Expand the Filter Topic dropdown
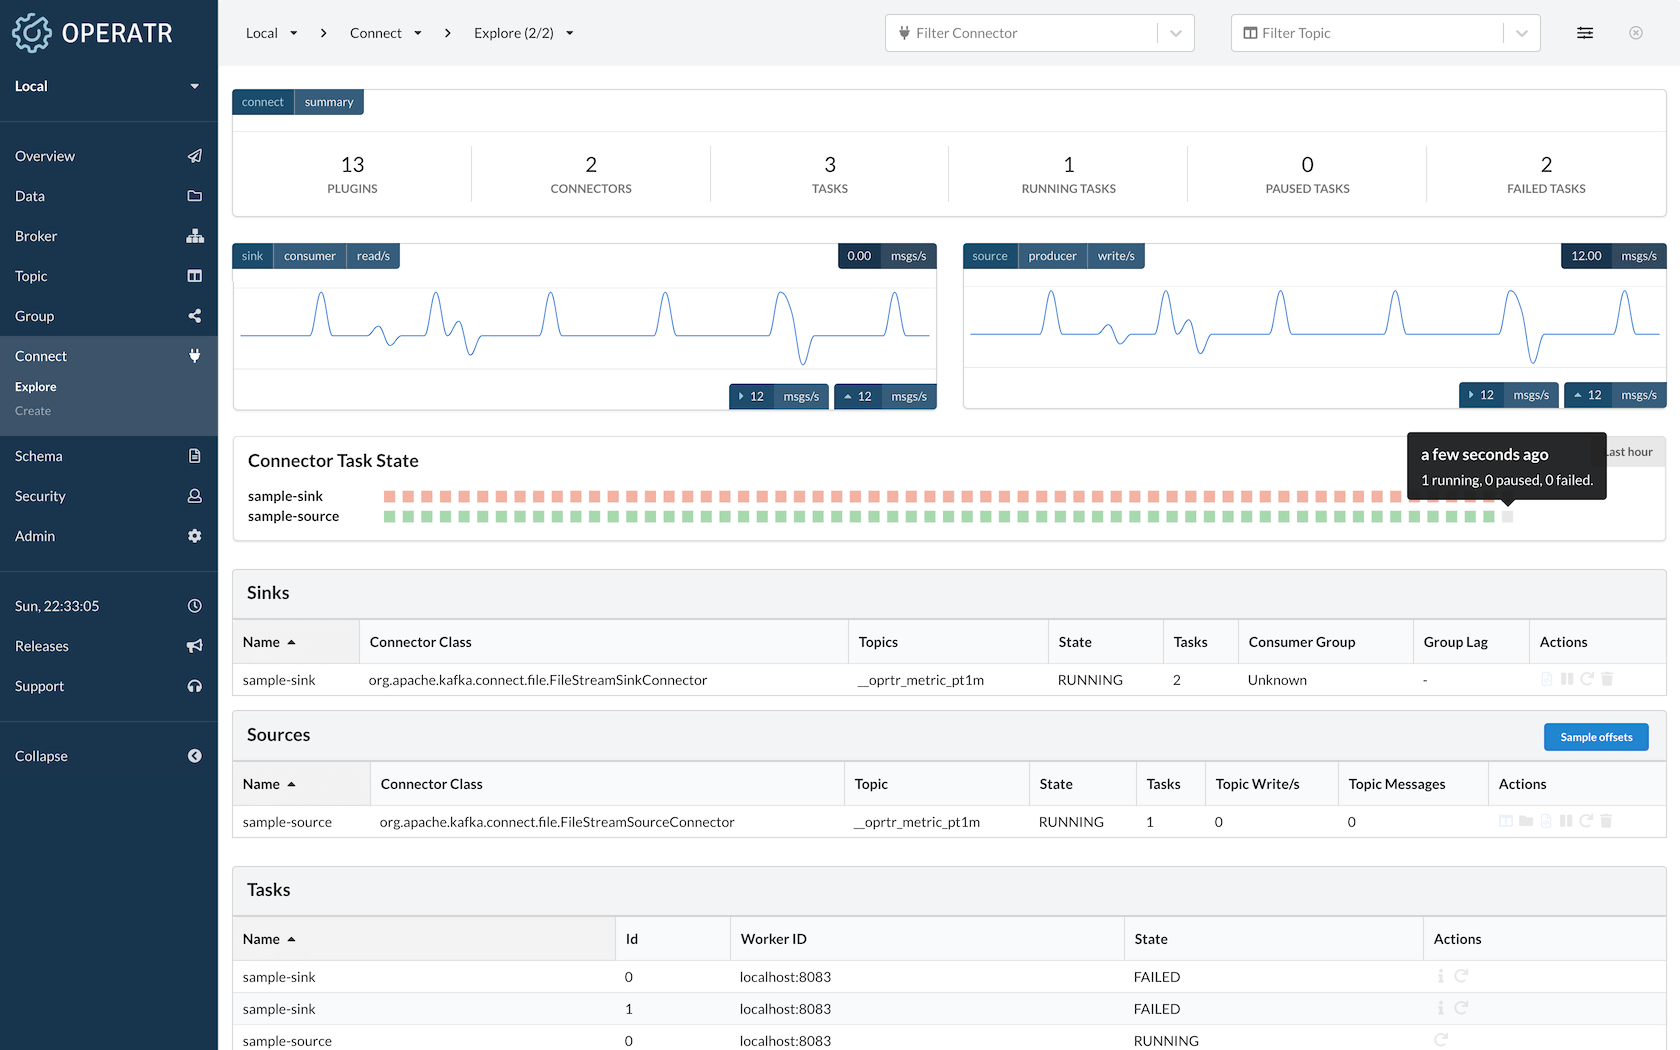The image size is (1680, 1050). (x=1522, y=32)
